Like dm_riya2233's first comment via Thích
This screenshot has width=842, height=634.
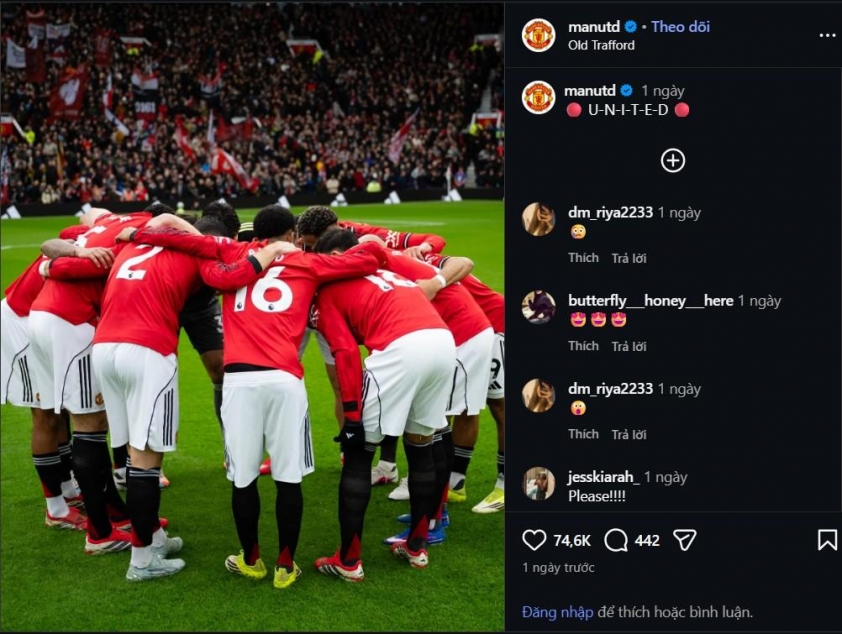[583, 258]
